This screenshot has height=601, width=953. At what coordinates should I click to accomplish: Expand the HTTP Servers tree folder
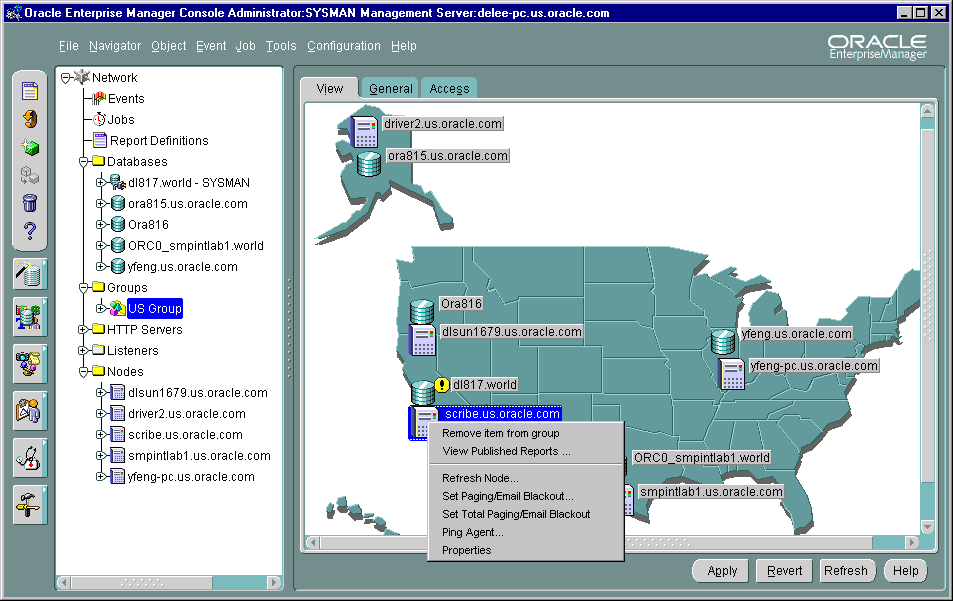pyautogui.click(x=83, y=329)
